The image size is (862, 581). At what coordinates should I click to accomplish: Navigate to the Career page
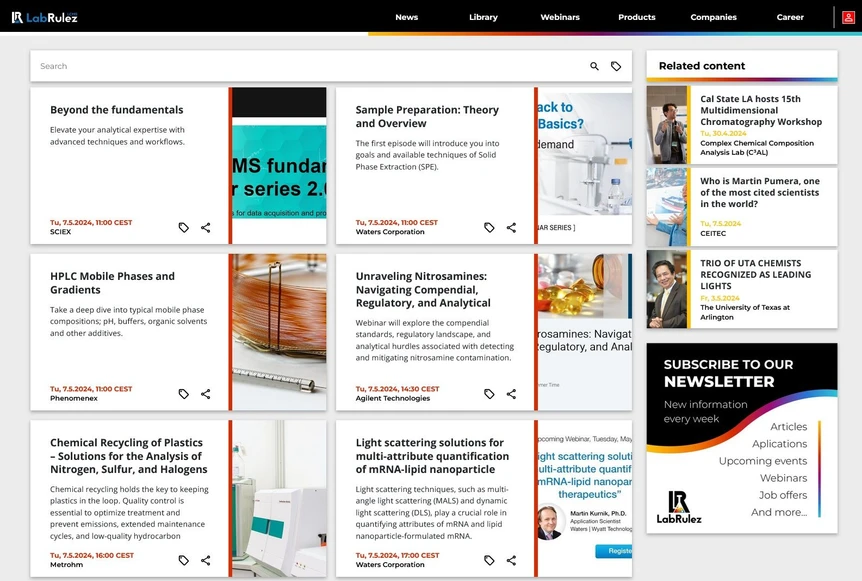tap(790, 17)
